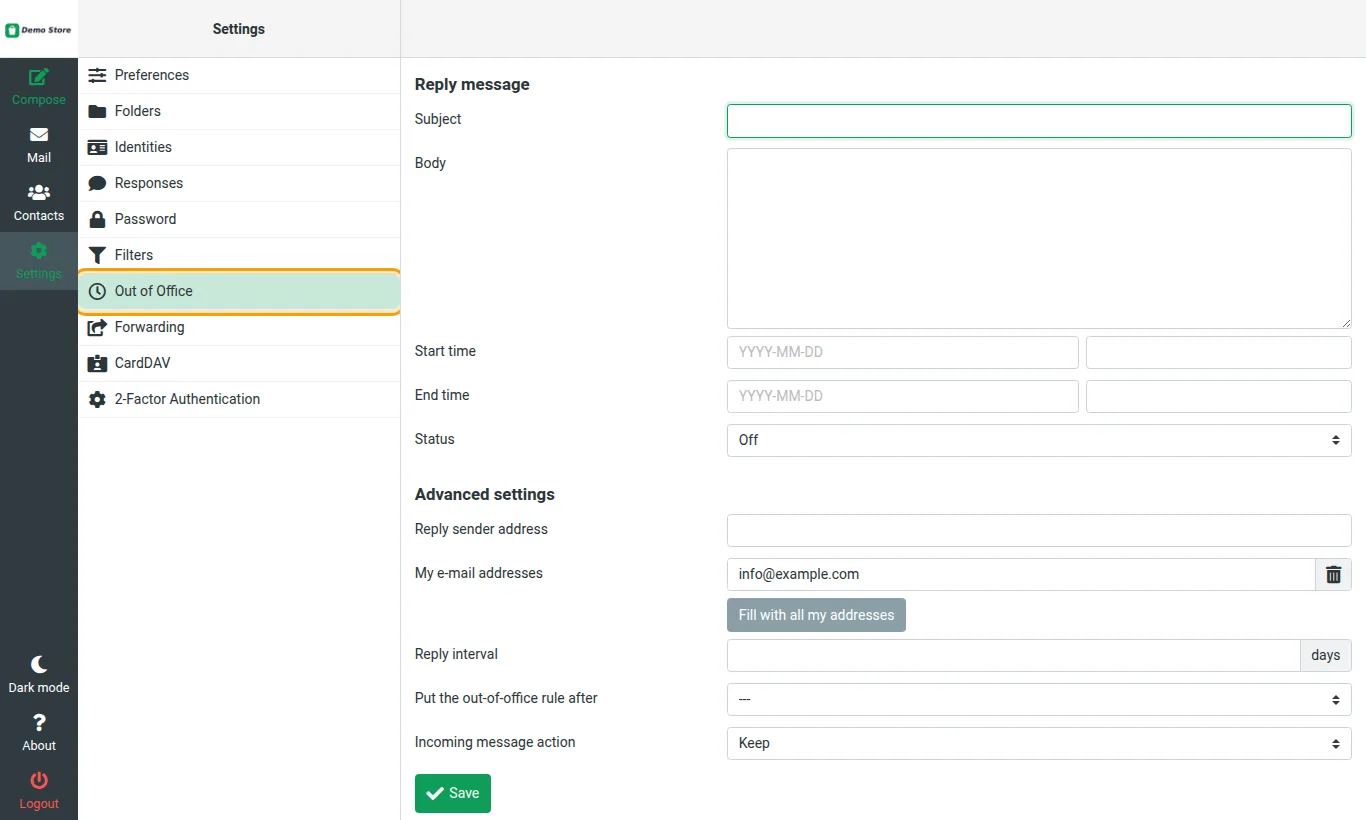Viewport: 1366px width, 820px height.
Task: Click Fill with all my addresses
Action: pos(816,615)
